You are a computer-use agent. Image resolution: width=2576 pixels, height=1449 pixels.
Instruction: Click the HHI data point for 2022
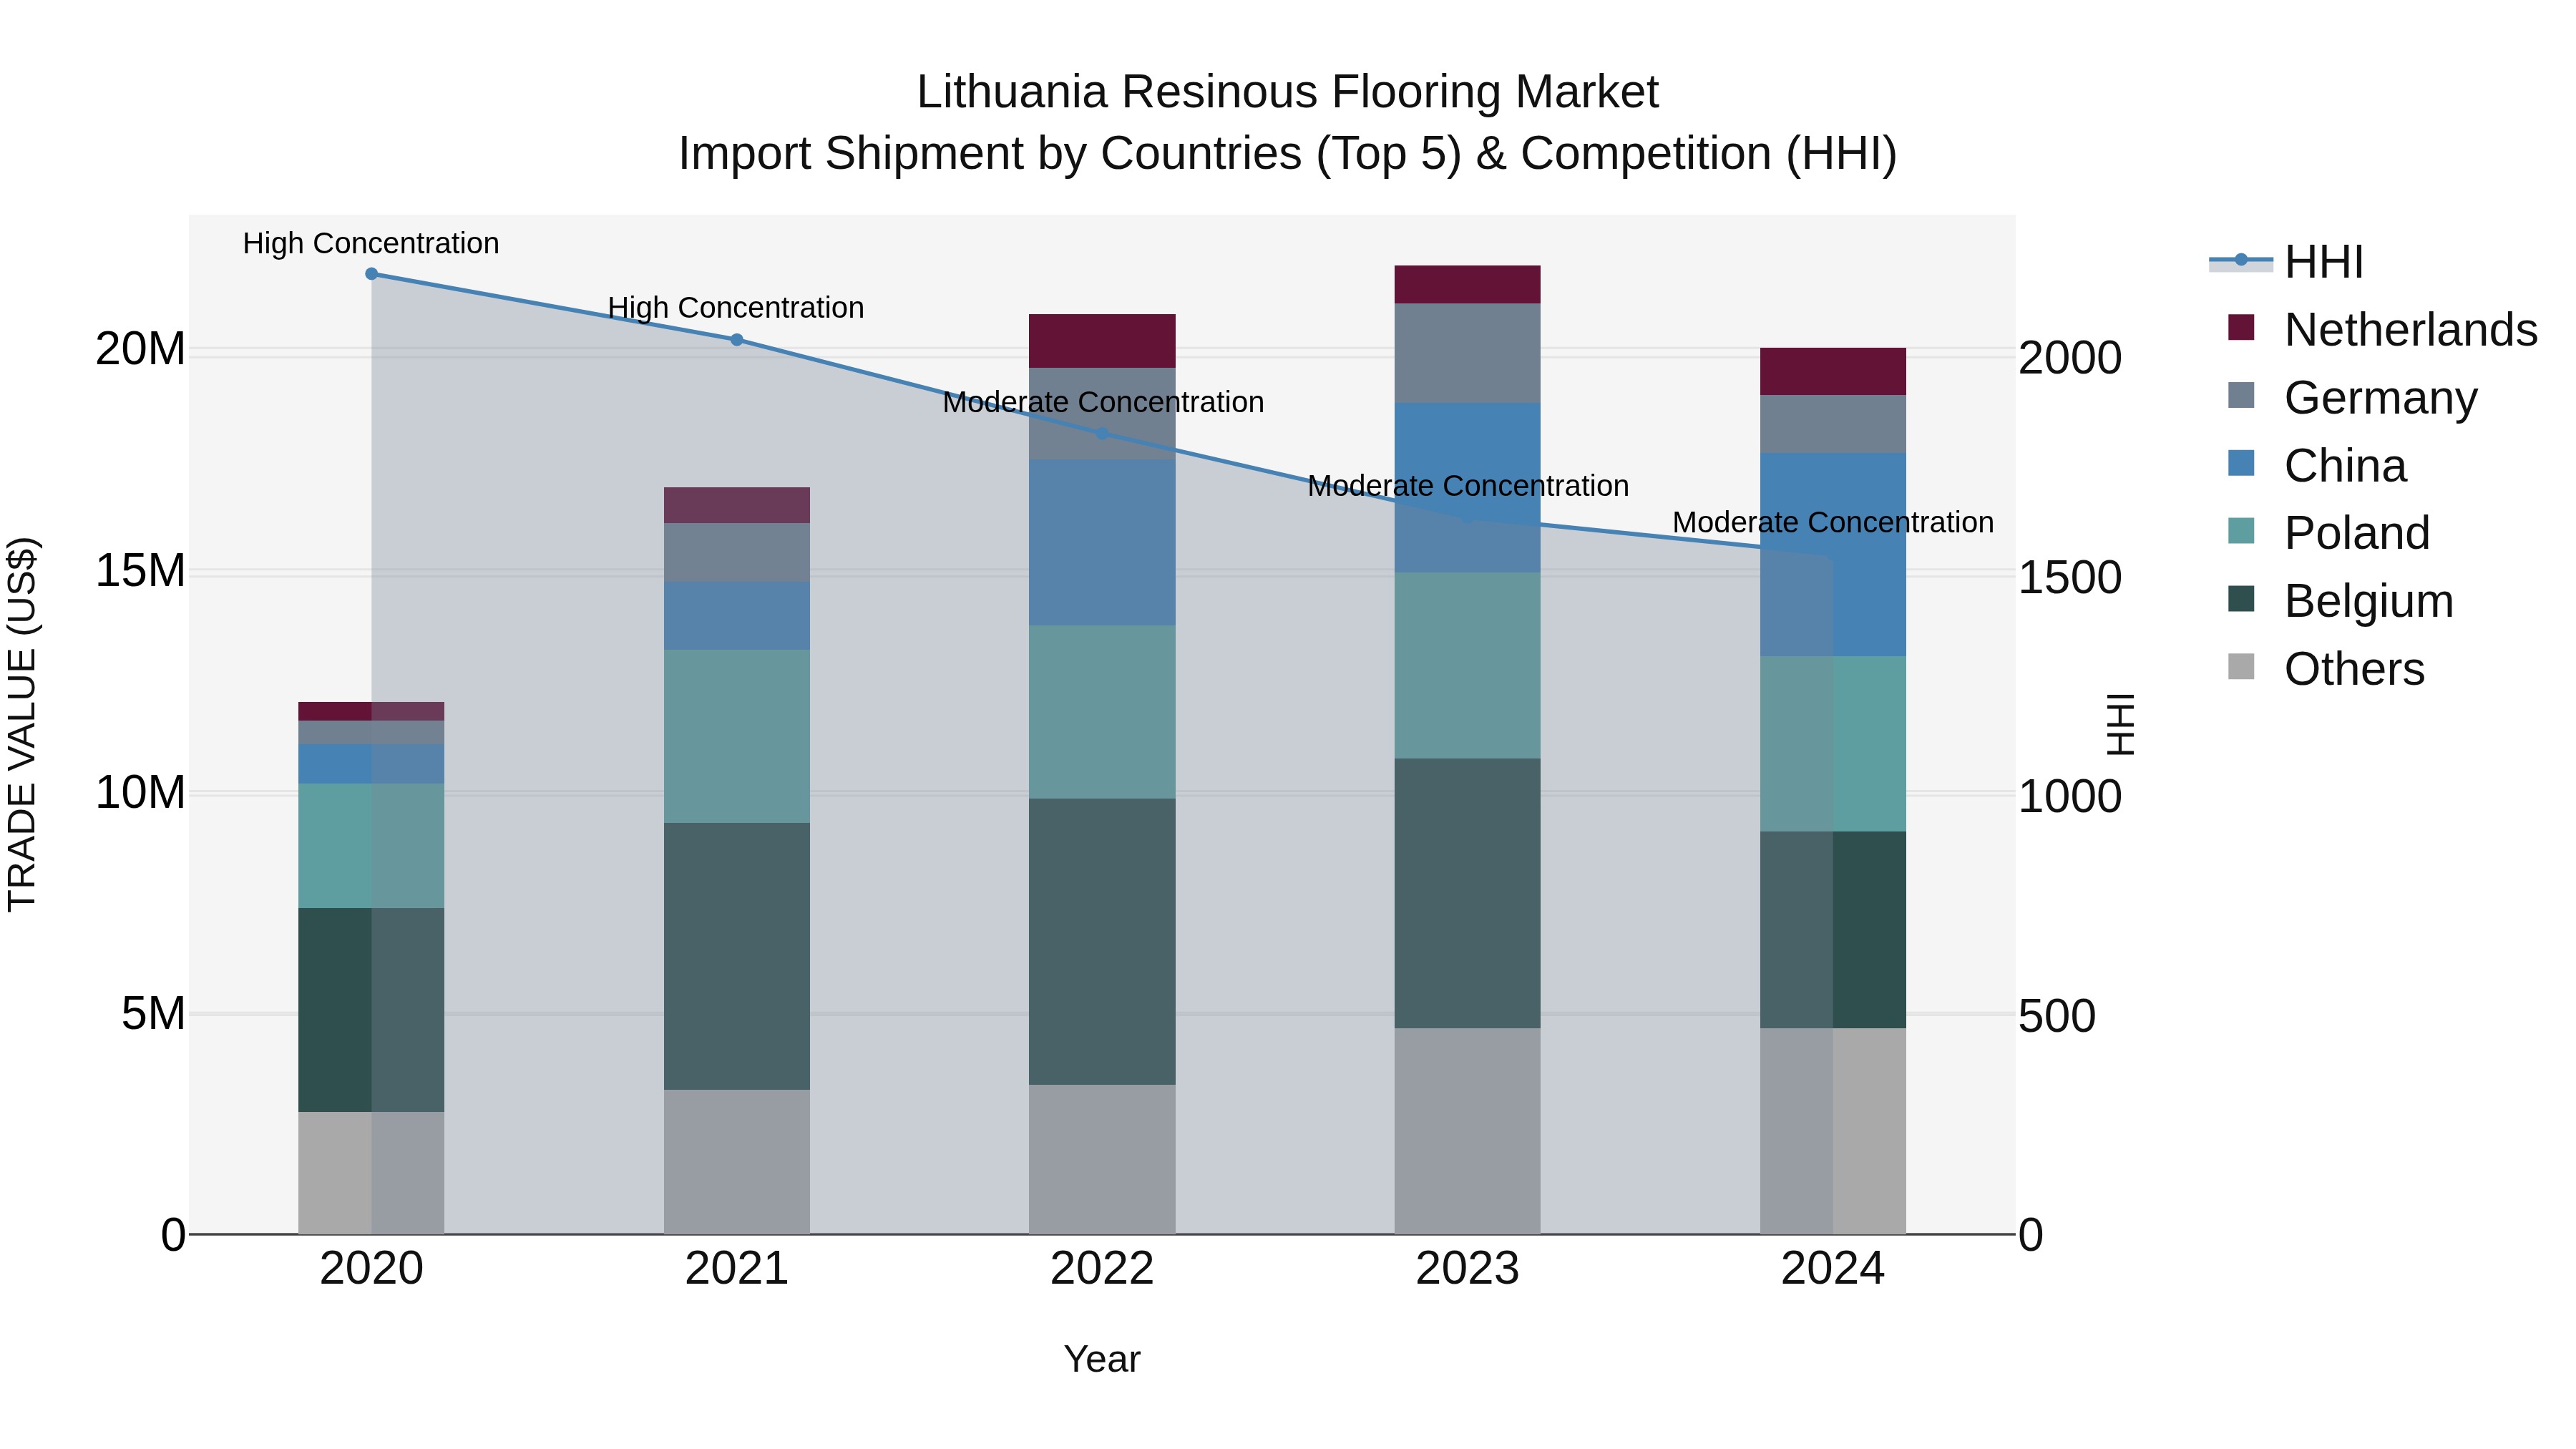tap(1102, 434)
